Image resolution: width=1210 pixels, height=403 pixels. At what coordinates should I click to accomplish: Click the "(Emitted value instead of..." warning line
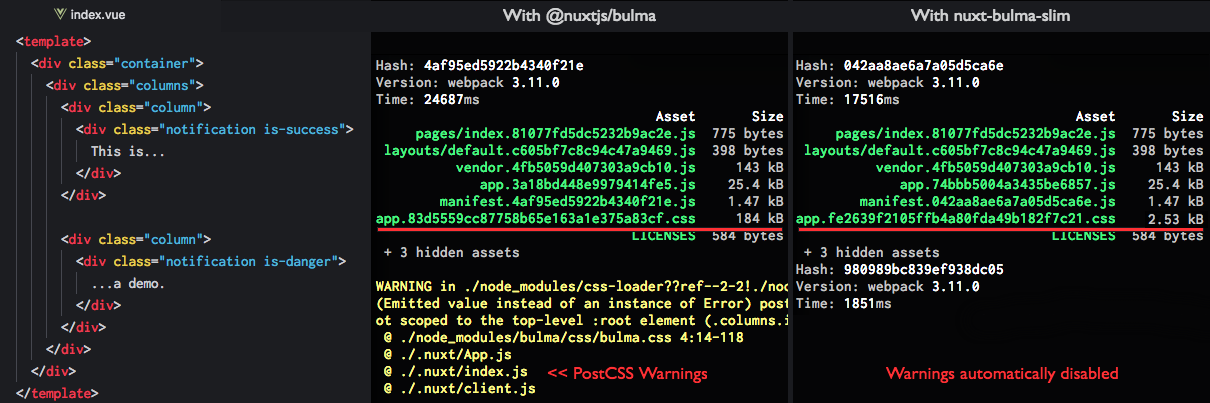pos(580,304)
